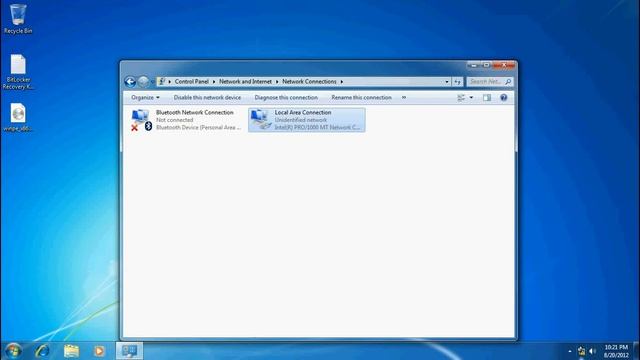Click Diagnose this connection
This screenshot has height=360, width=640.
pyautogui.click(x=286, y=98)
